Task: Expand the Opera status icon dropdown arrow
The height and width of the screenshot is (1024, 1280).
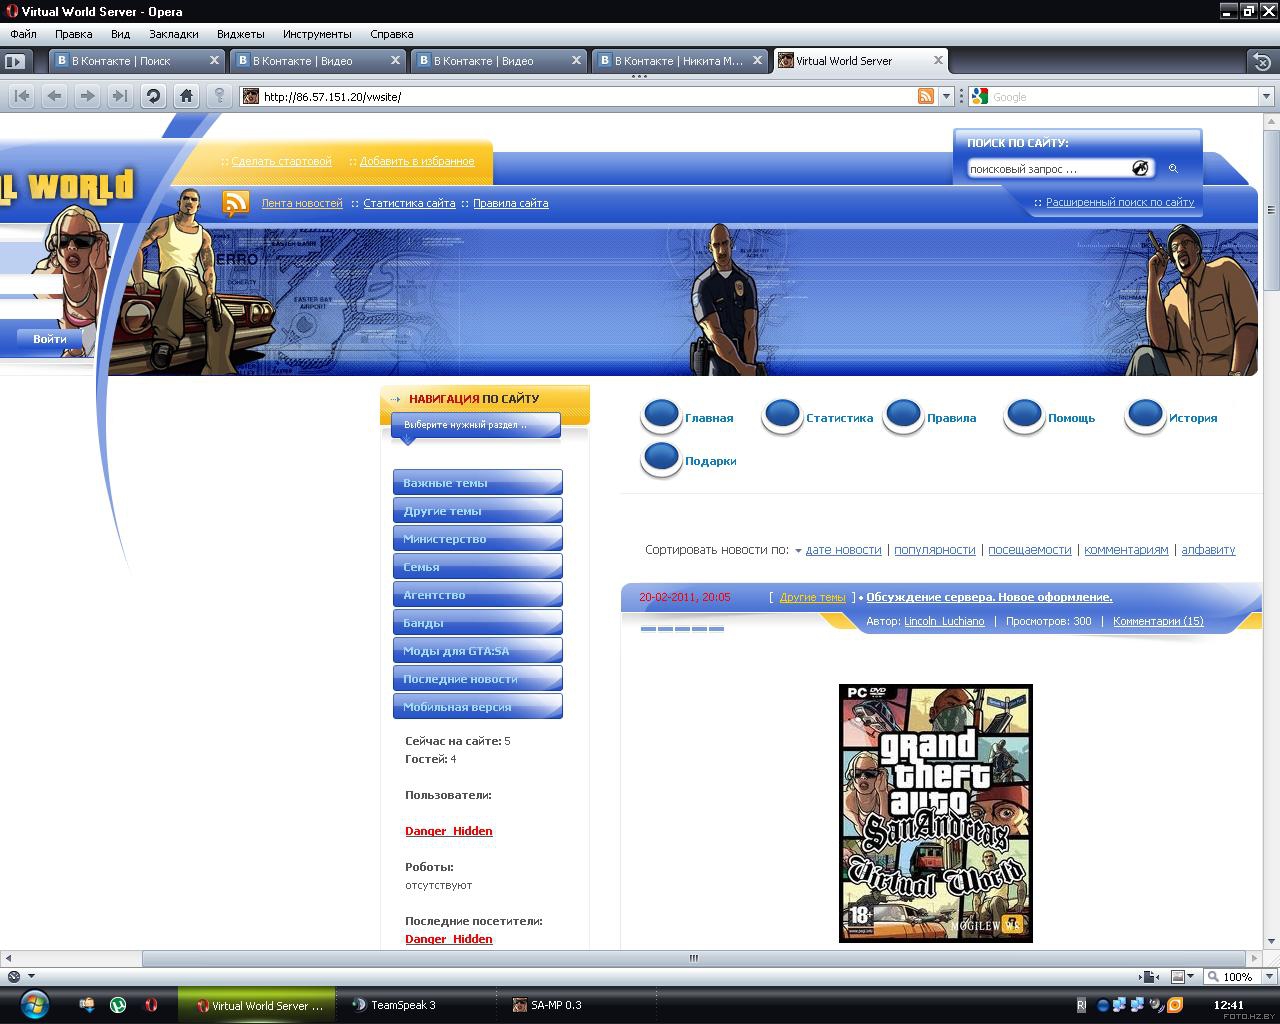Action: (31, 976)
